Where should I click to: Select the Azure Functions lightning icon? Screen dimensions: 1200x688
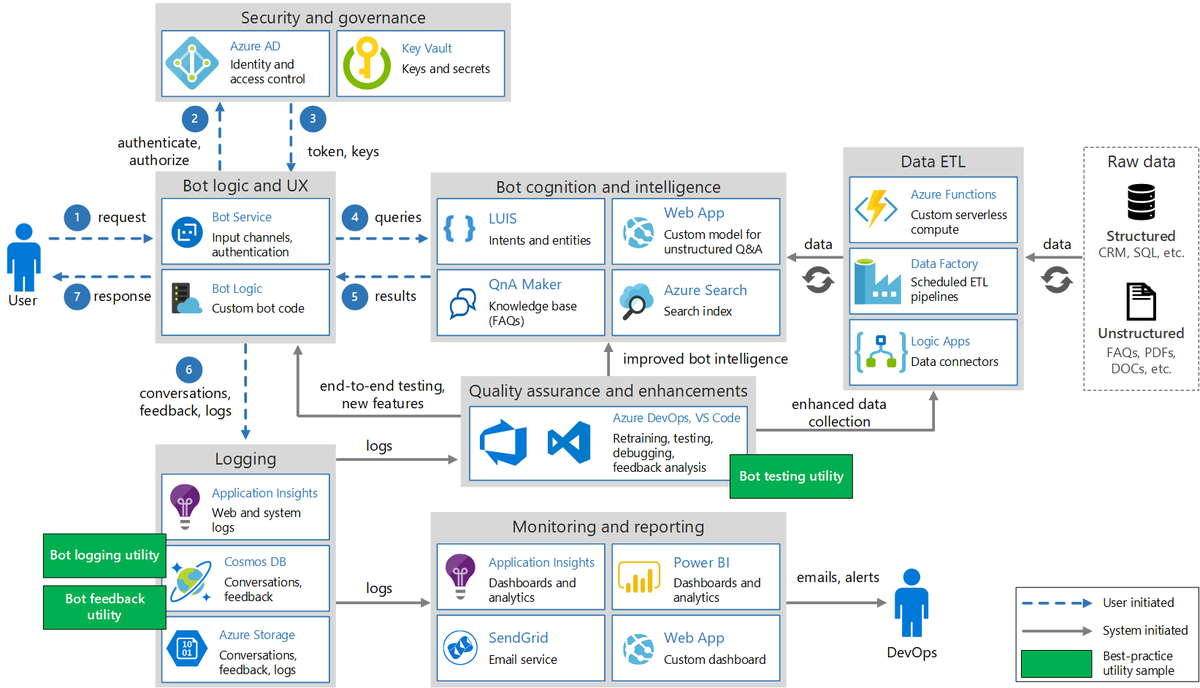(x=877, y=210)
